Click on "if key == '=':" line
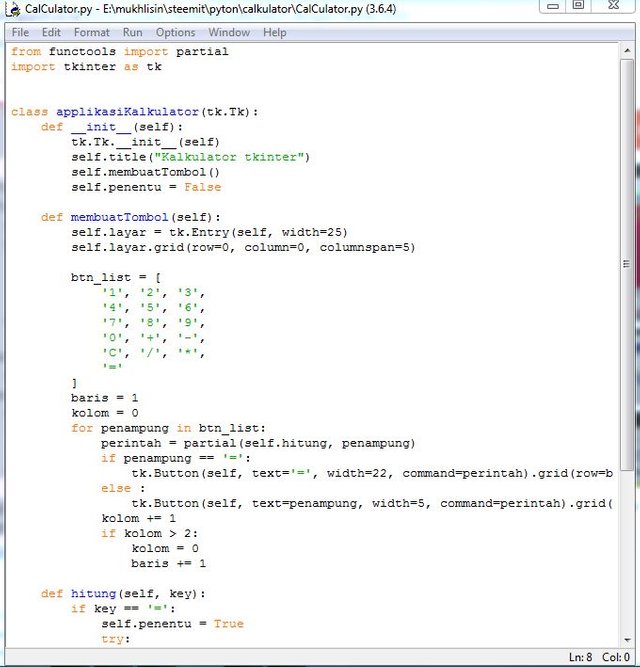 [x=123, y=609]
